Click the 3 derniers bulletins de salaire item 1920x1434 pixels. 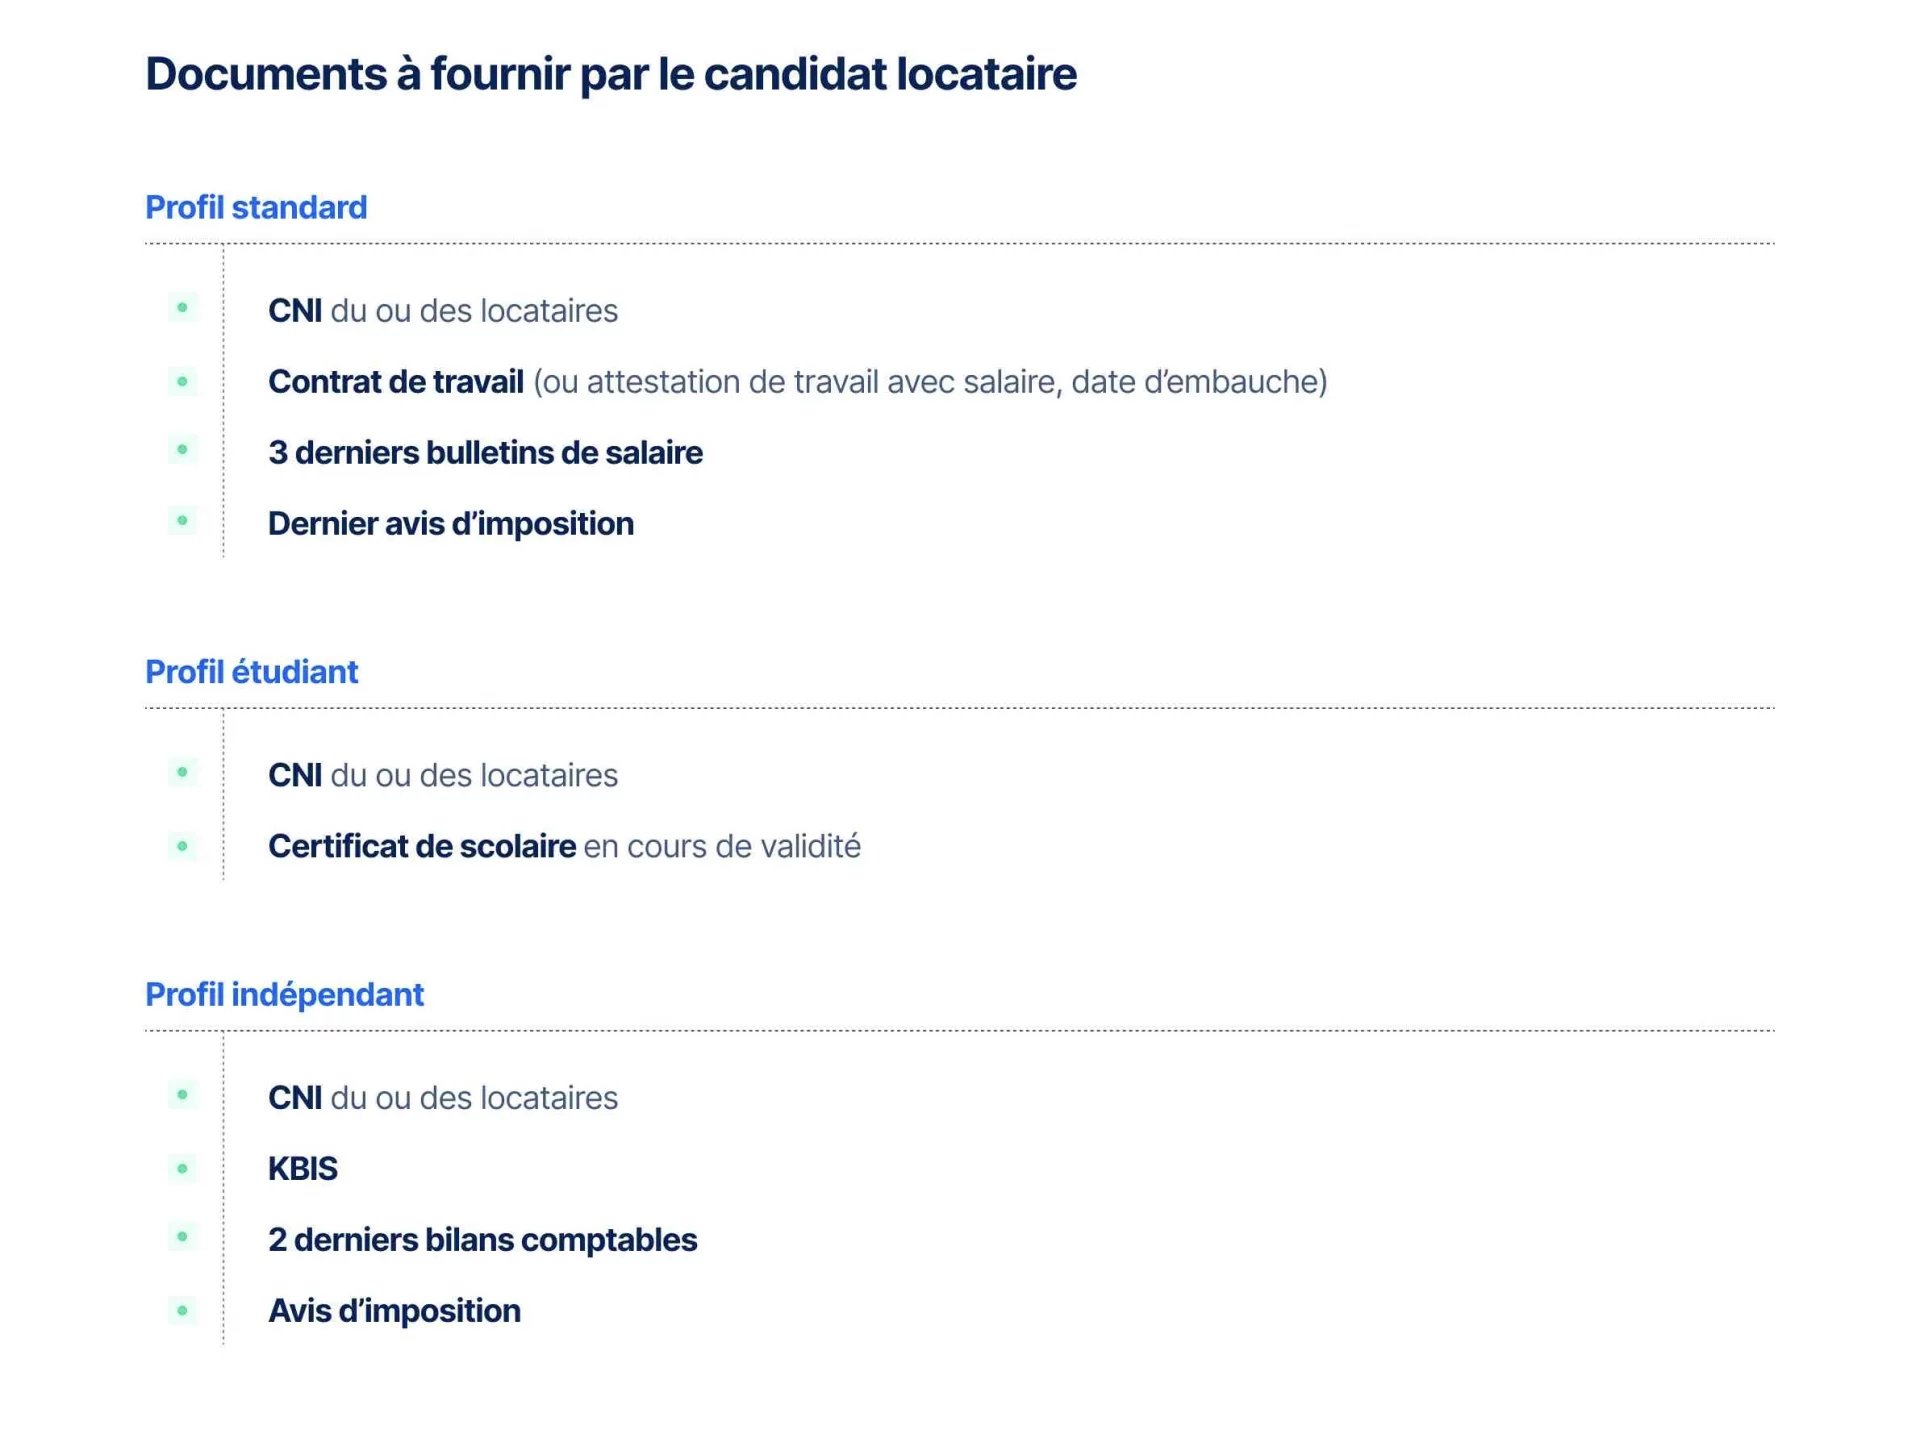(485, 452)
